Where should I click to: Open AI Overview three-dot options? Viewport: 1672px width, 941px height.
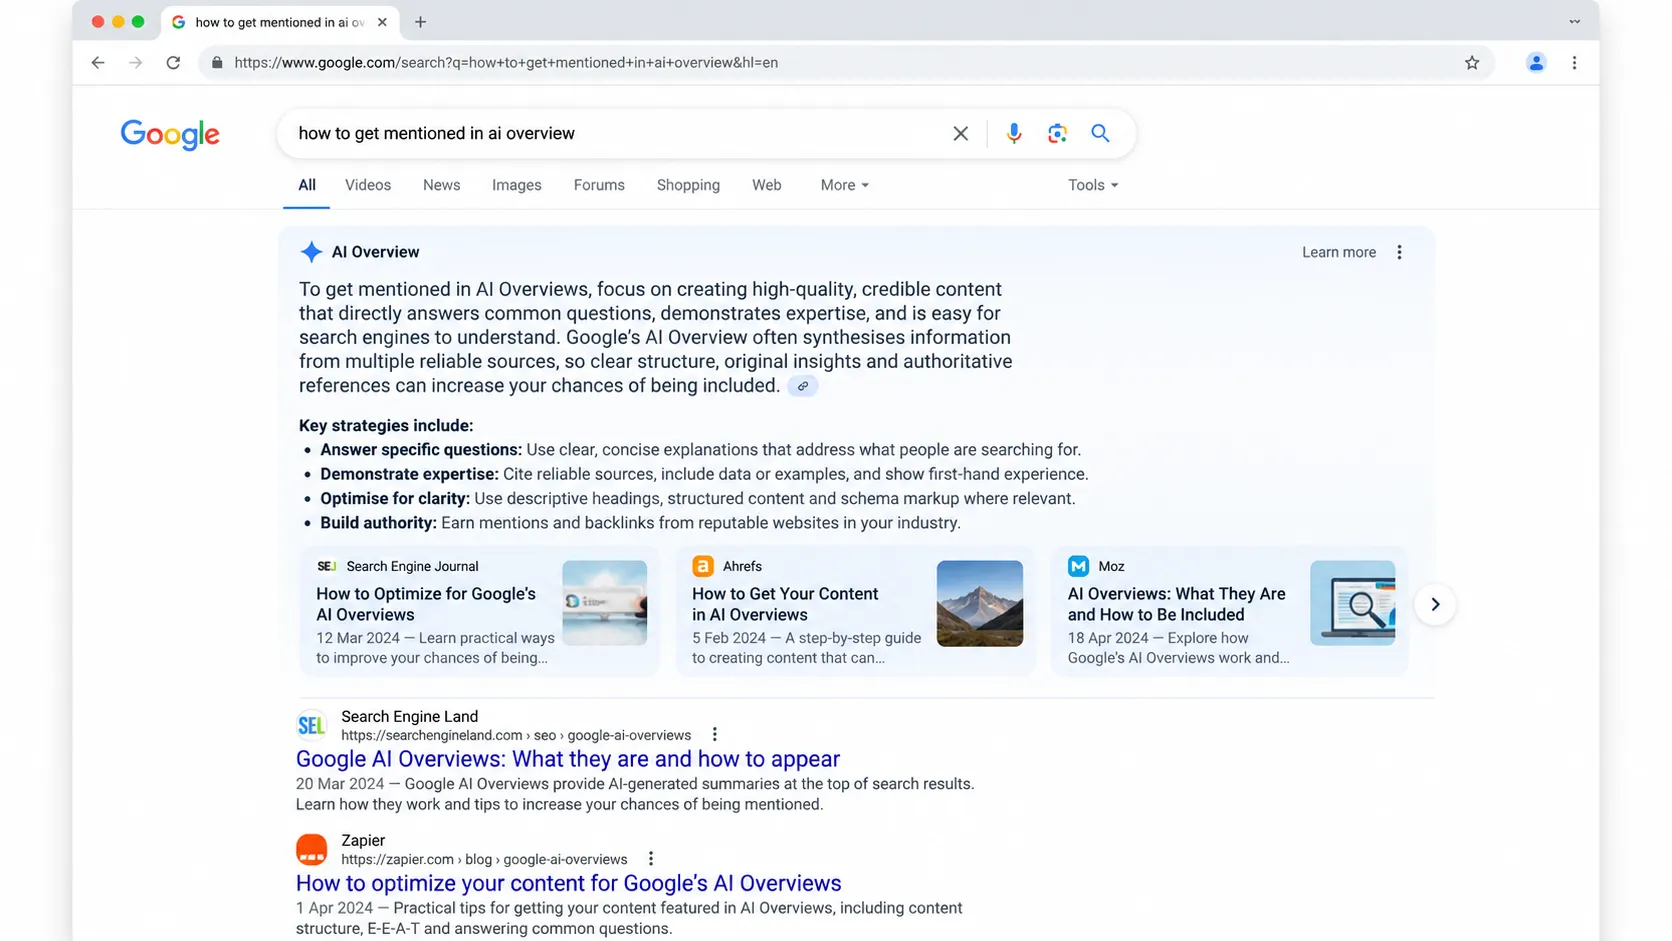[x=1399, y=252]
